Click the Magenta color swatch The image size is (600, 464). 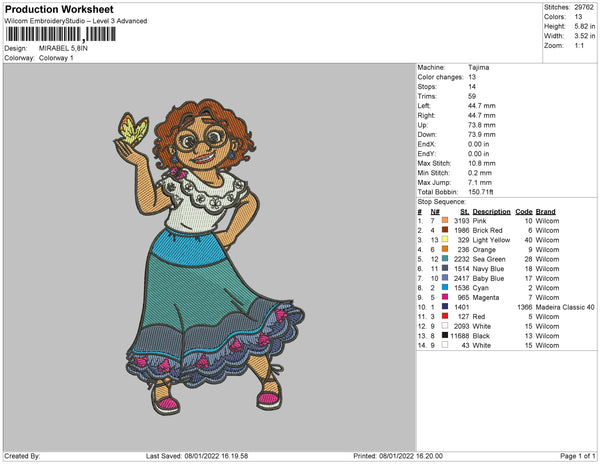coord(445,297)
